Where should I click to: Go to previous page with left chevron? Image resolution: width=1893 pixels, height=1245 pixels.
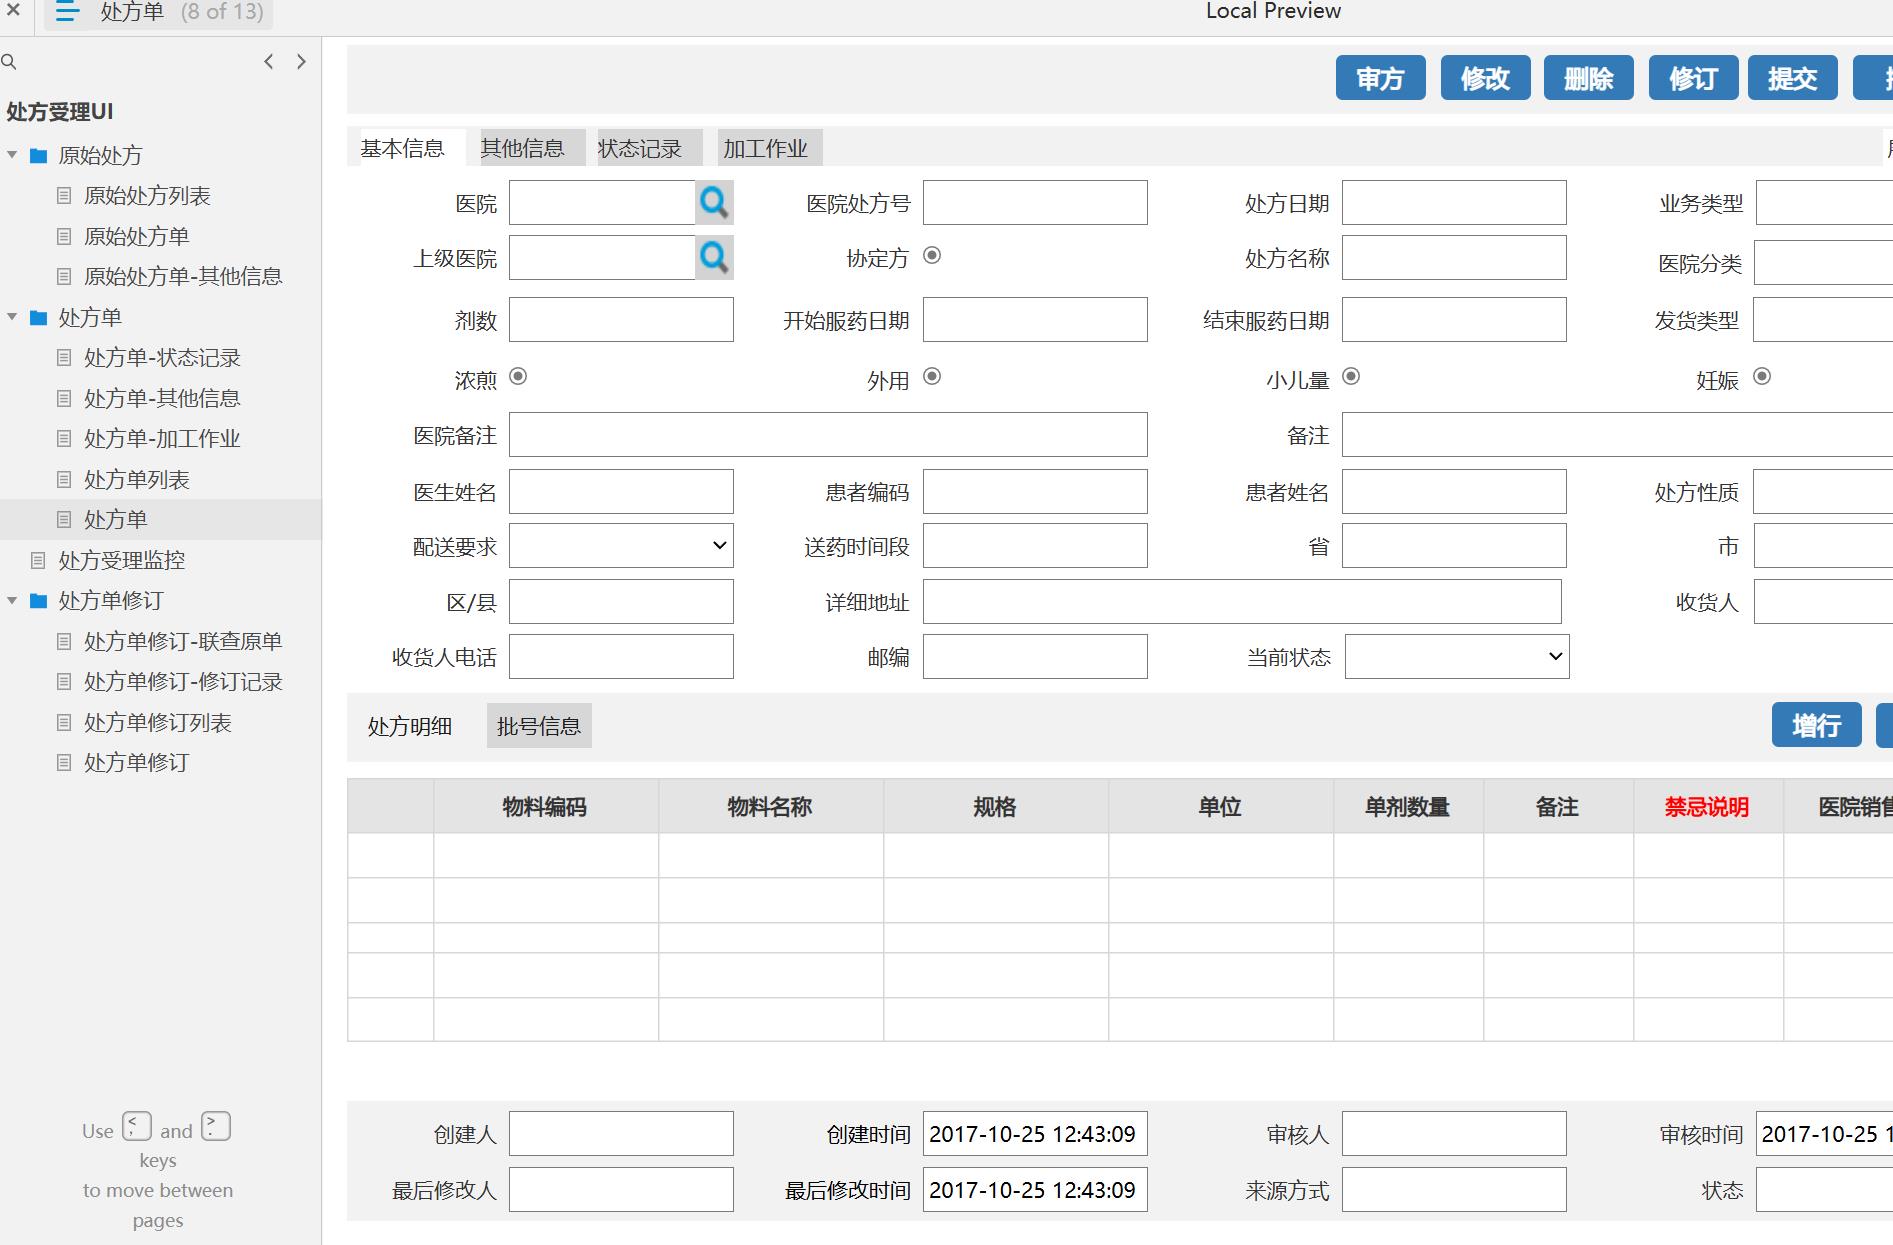pos(268,62)
